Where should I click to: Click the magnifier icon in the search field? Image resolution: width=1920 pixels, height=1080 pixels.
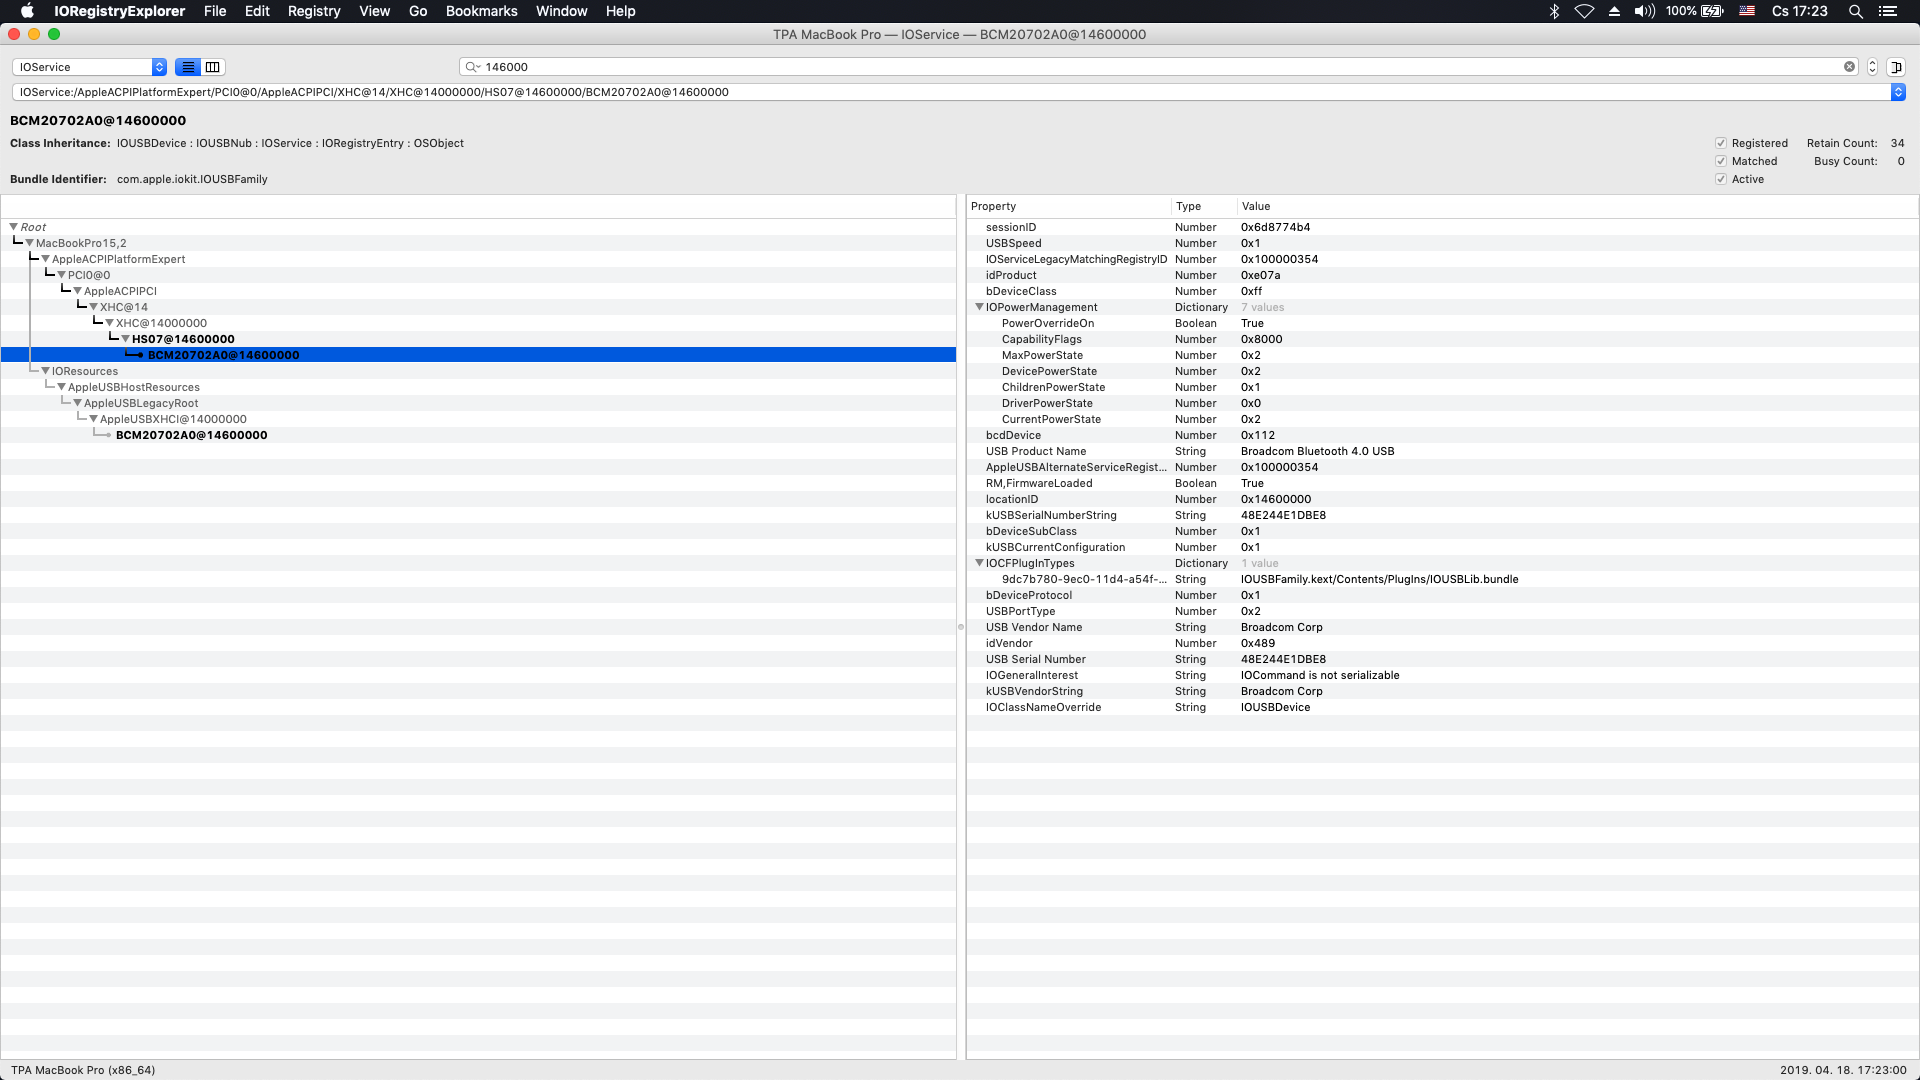472,67
